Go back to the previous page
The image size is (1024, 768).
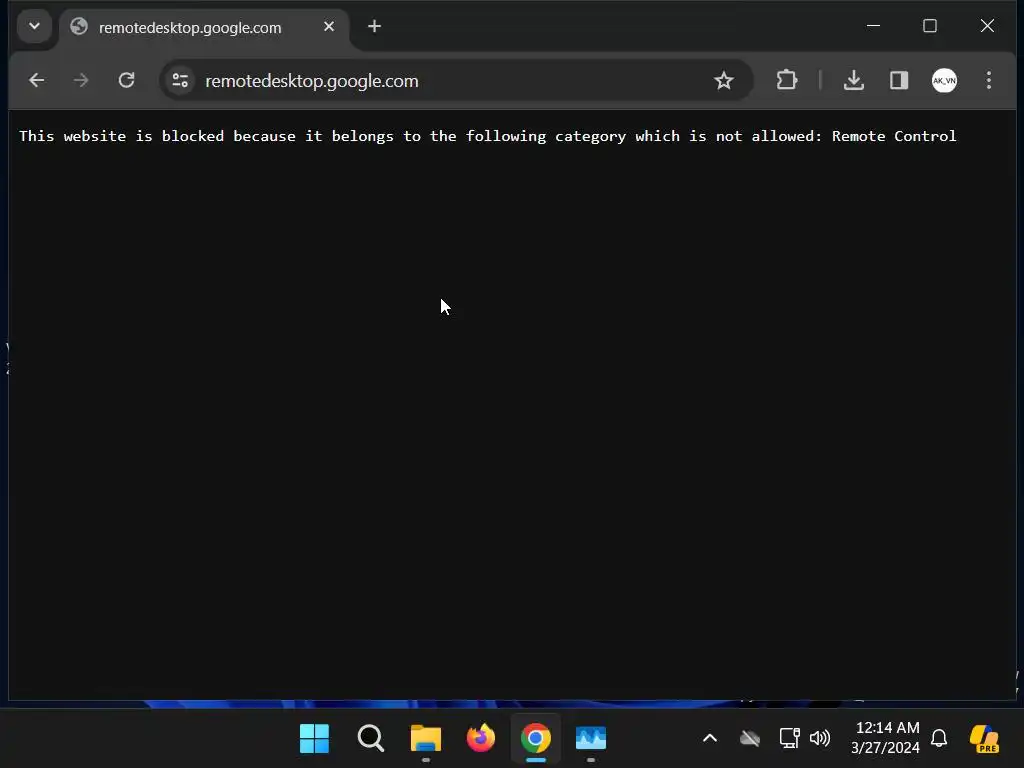[x=37, y=80]
